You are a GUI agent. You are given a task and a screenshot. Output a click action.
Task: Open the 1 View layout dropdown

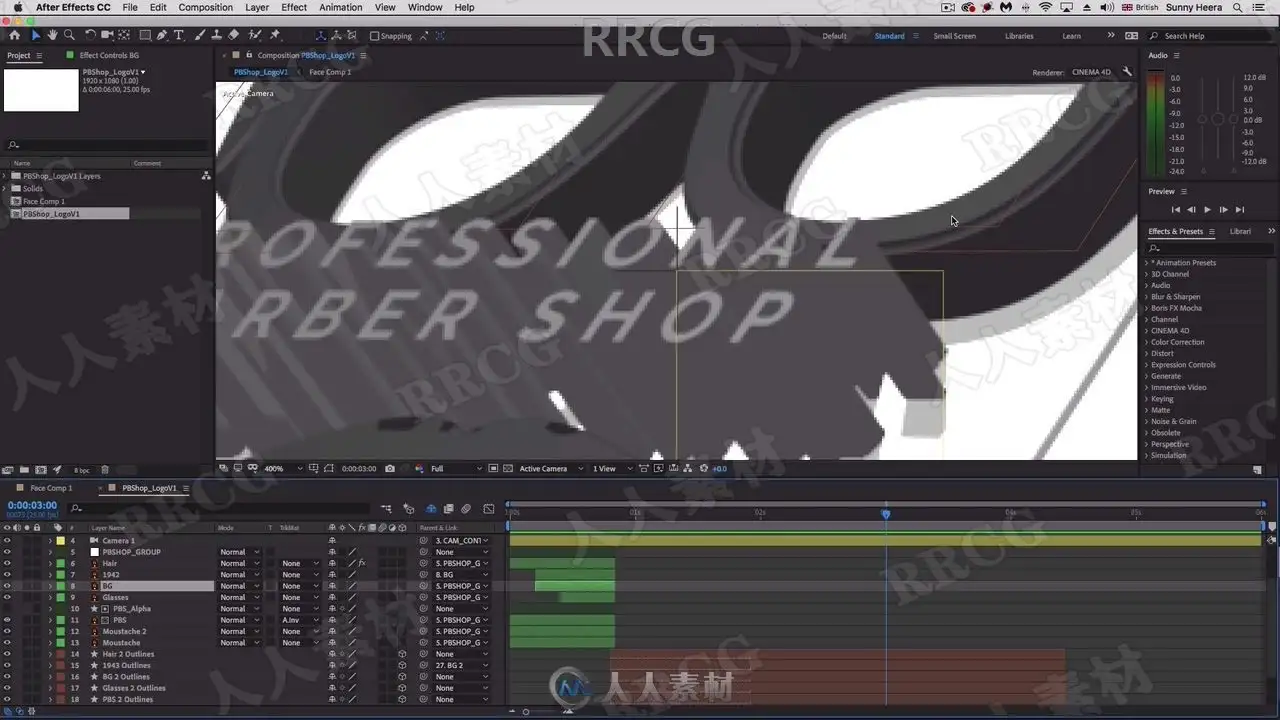(611, 468)
